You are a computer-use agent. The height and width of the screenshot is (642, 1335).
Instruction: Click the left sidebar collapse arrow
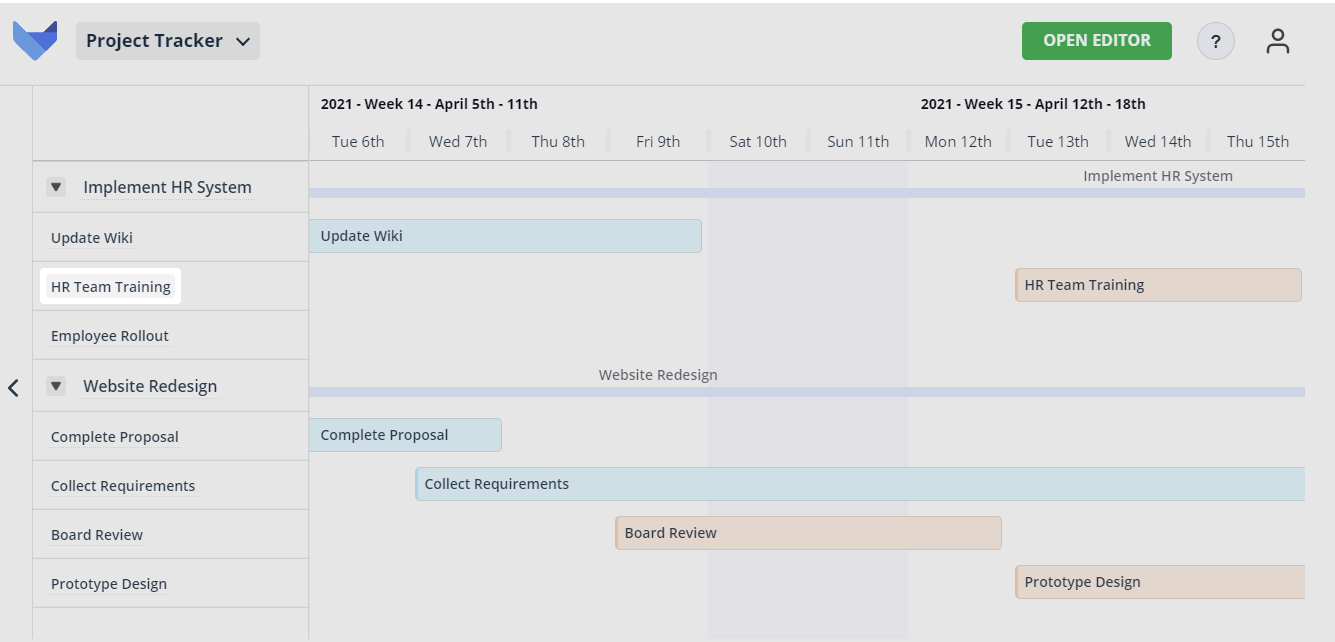[x=13, y=388]
